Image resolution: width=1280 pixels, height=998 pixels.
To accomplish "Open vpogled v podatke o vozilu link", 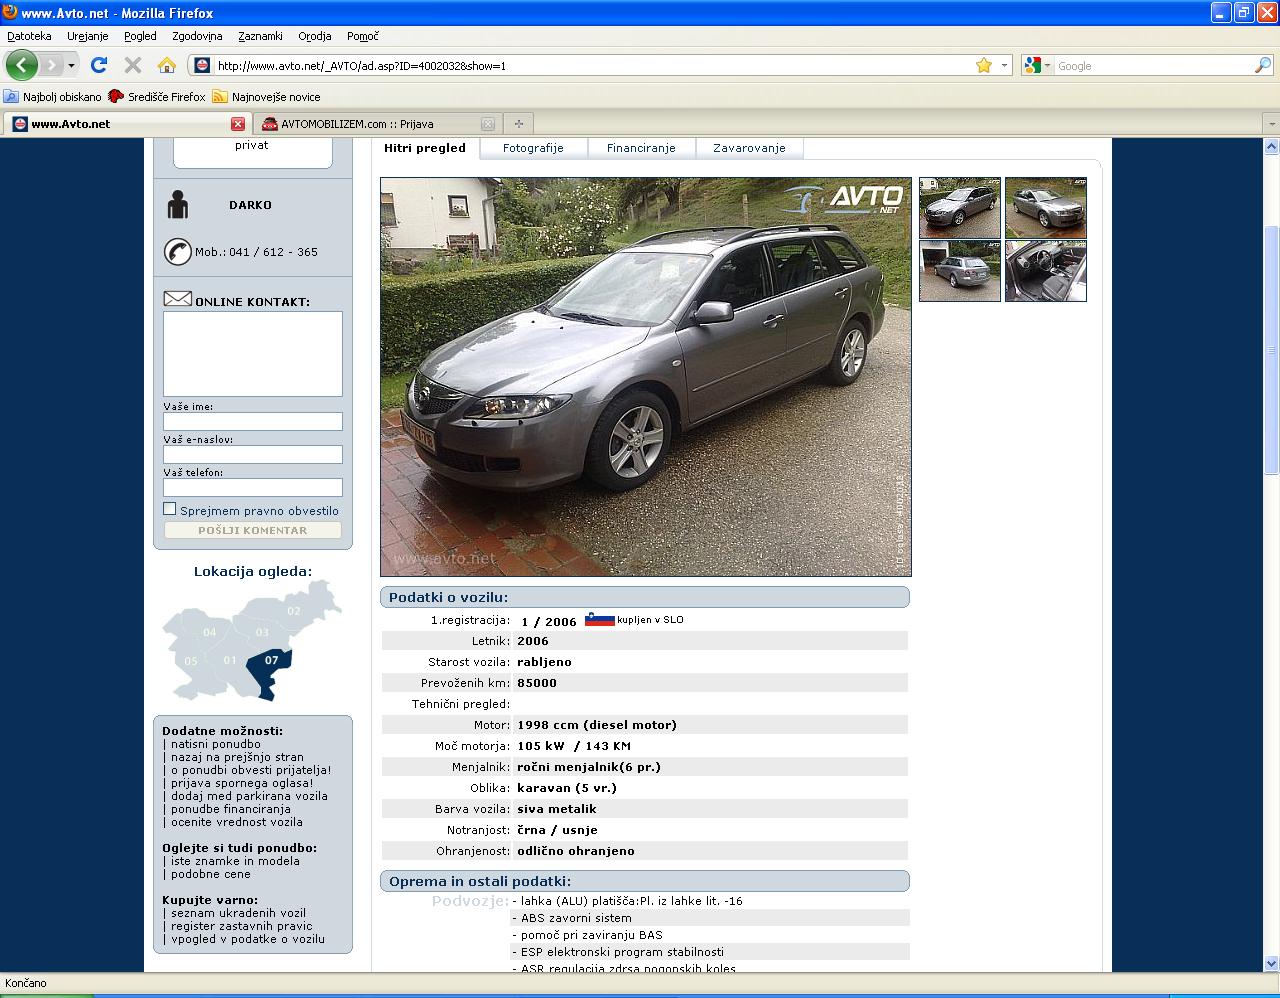I will (x=248, y=939).
